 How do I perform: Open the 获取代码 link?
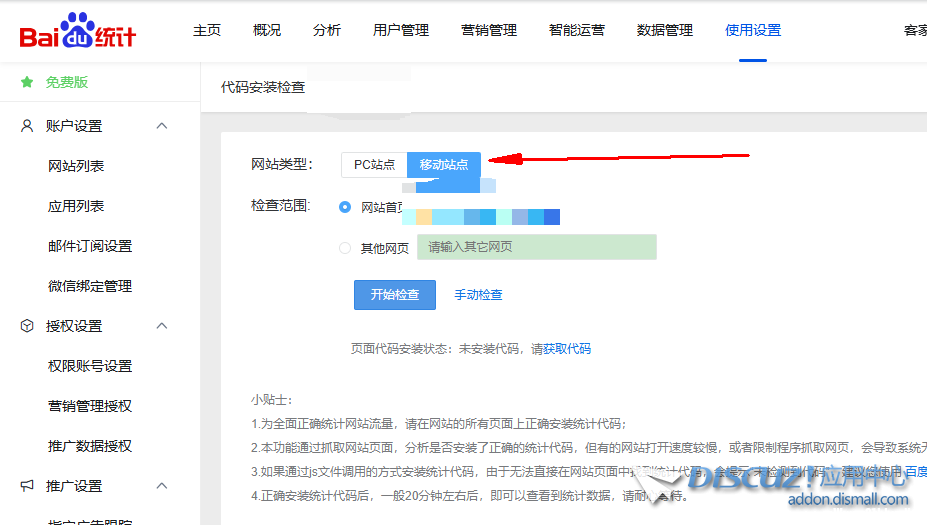tap(566, 349)
